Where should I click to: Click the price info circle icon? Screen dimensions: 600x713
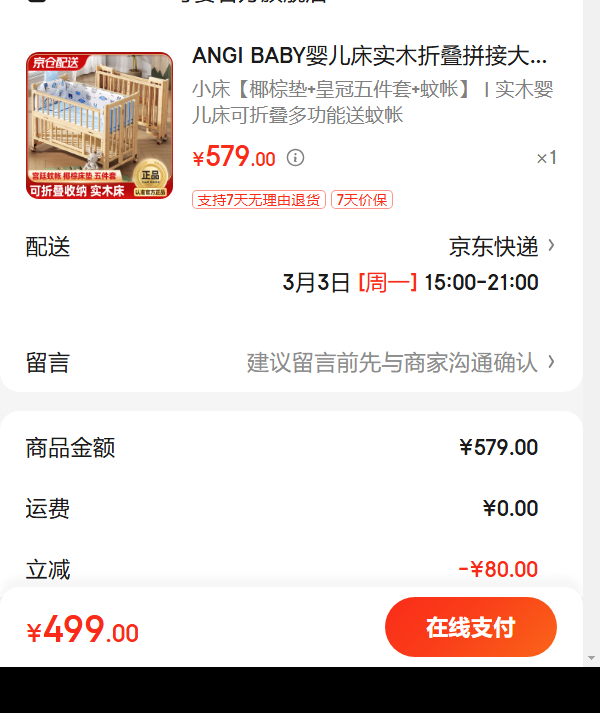295,158
